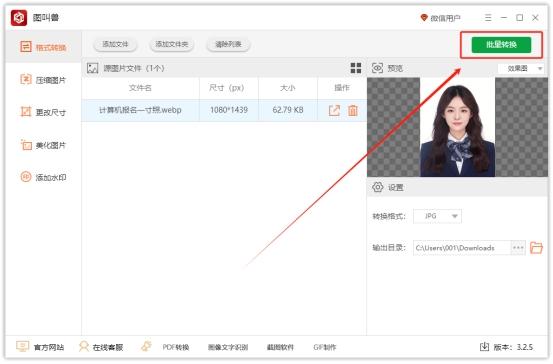Screen dimensions: 553x364
Task: Click the 图叫兽 app logo icon
Action: coord(19,18)
